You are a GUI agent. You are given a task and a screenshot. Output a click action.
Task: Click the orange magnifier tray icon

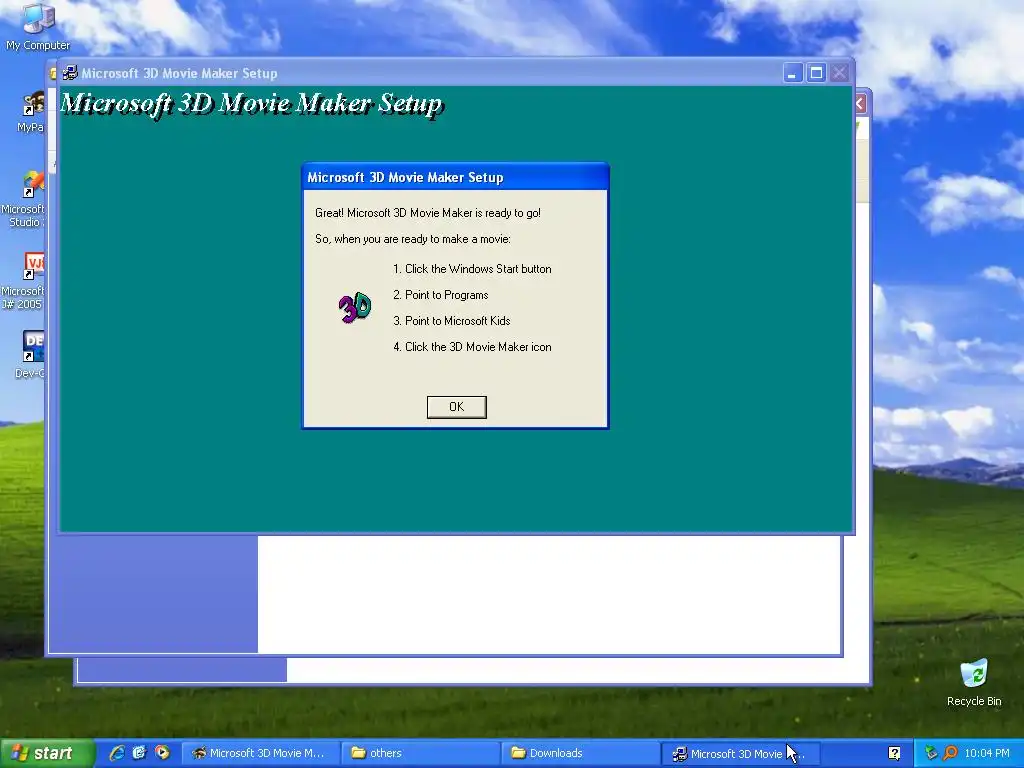click(950, 753)
